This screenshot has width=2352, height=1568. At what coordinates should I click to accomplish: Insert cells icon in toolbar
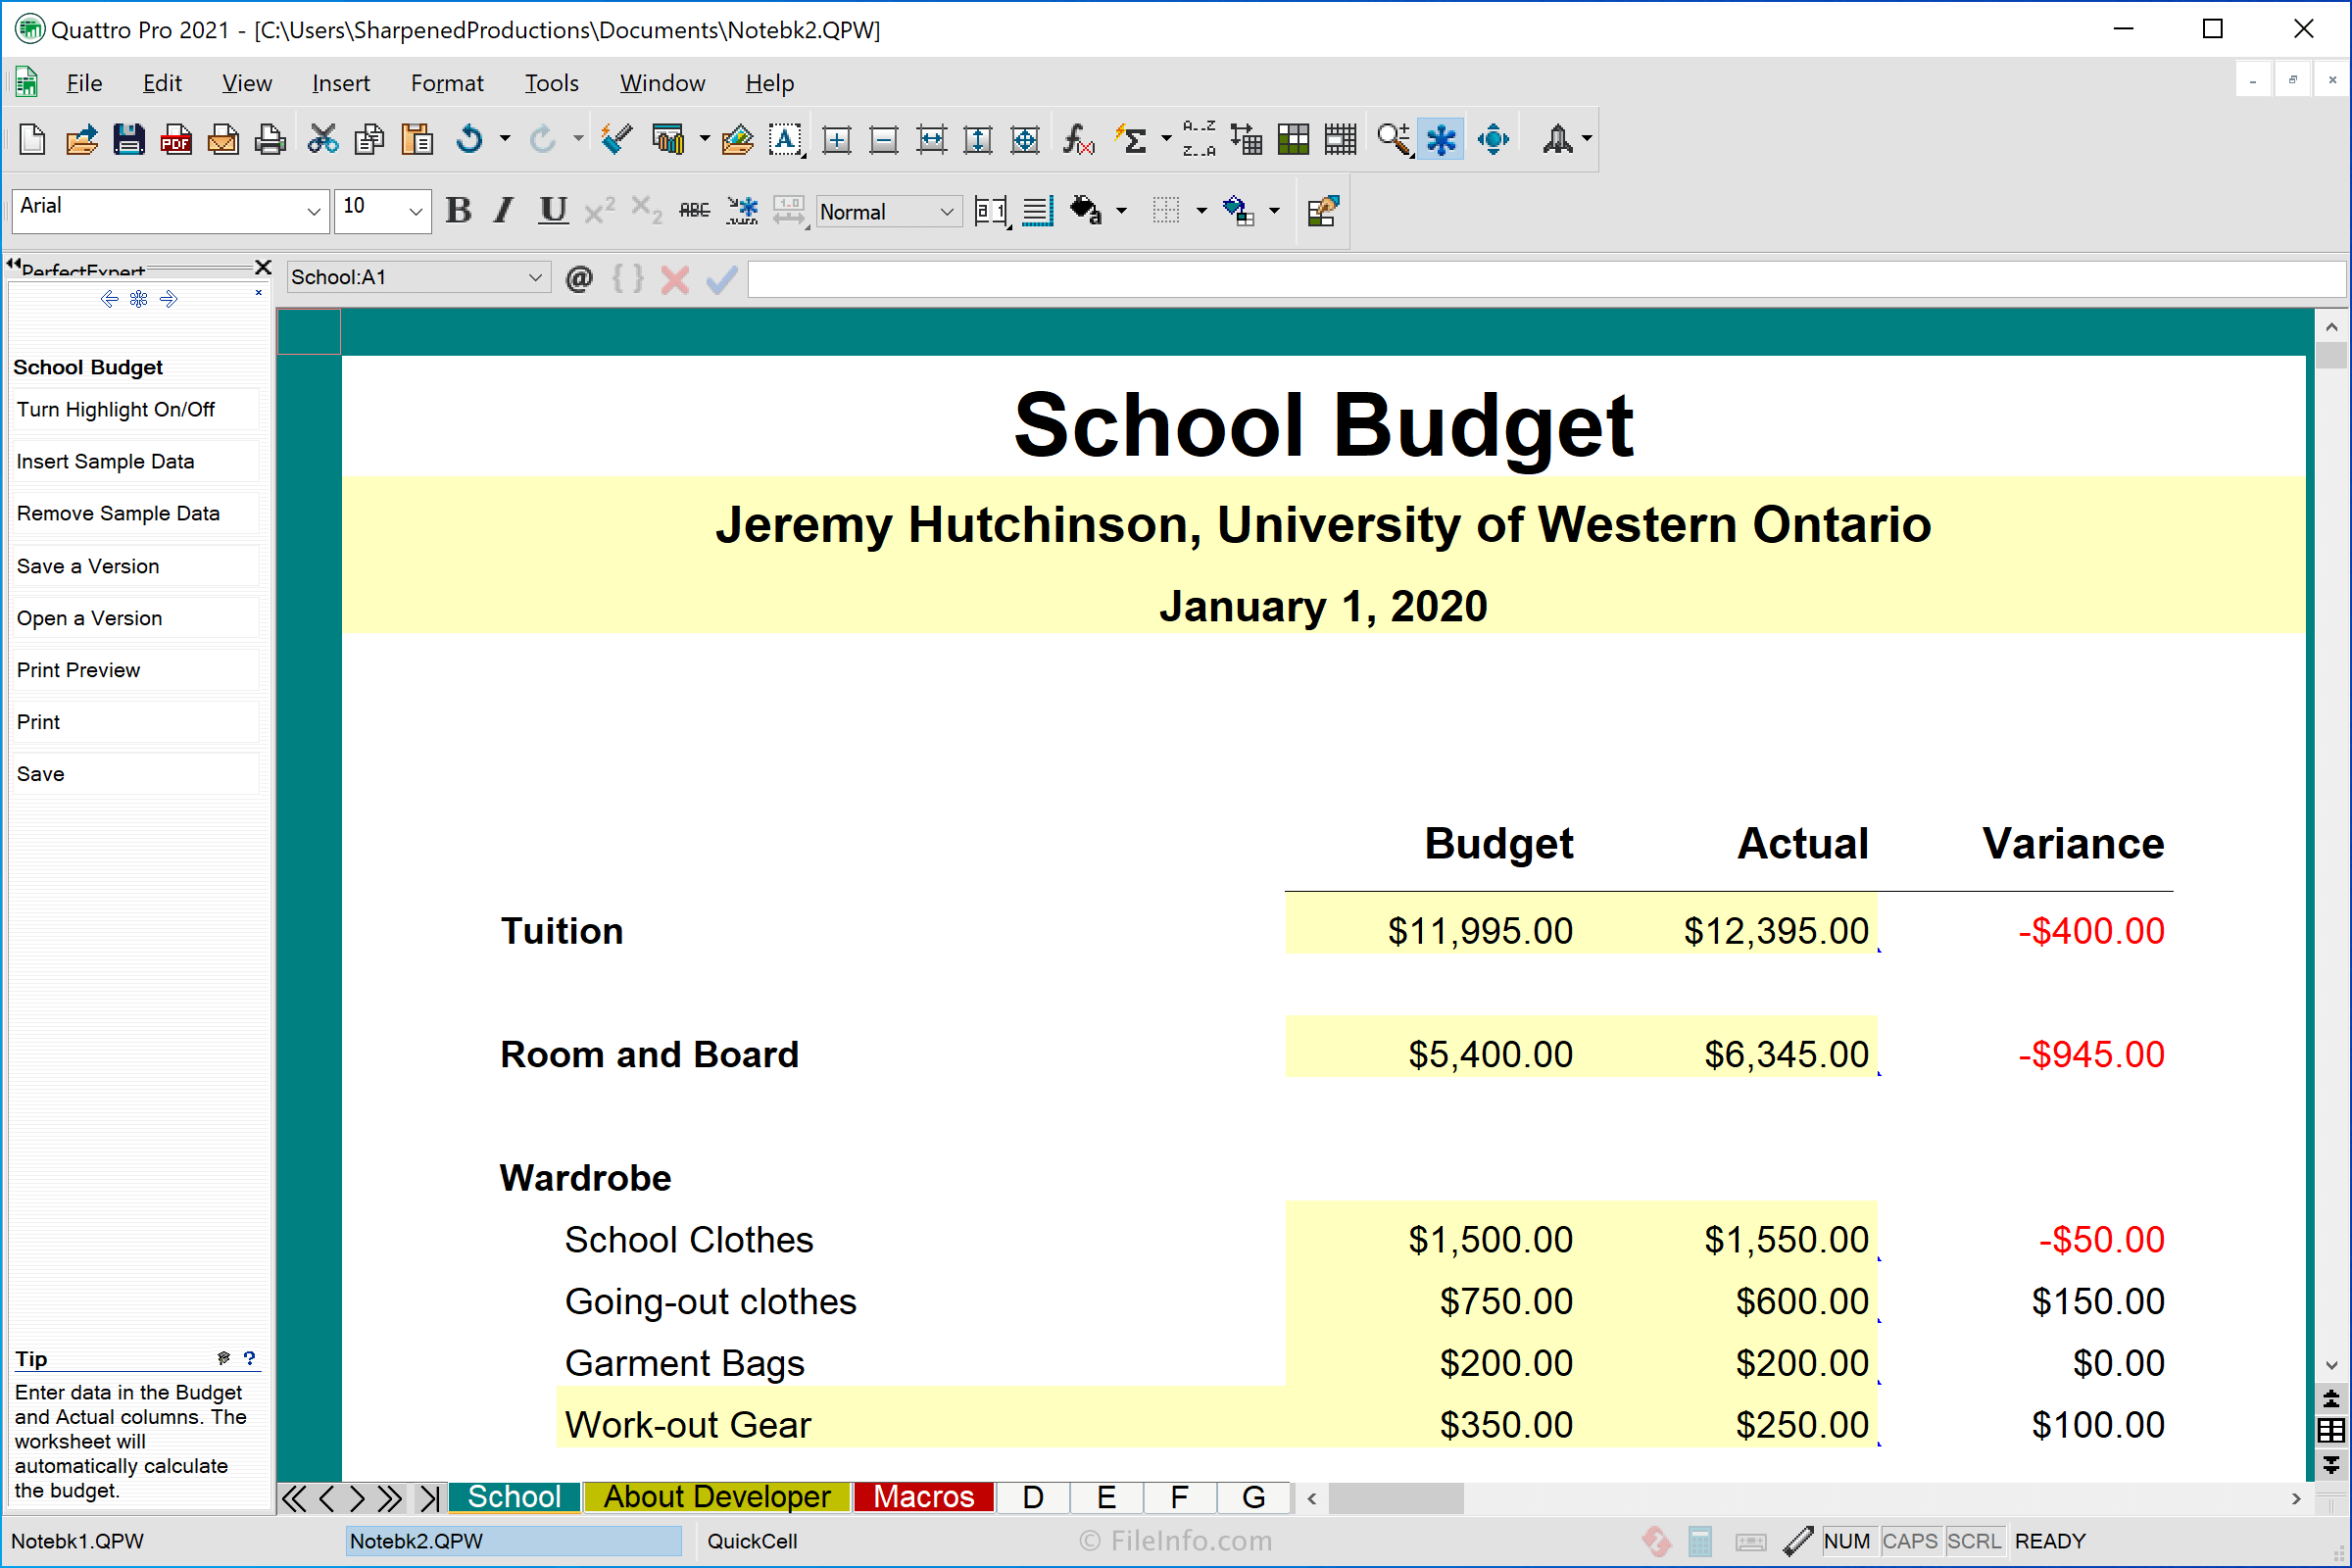click(836, 139)
